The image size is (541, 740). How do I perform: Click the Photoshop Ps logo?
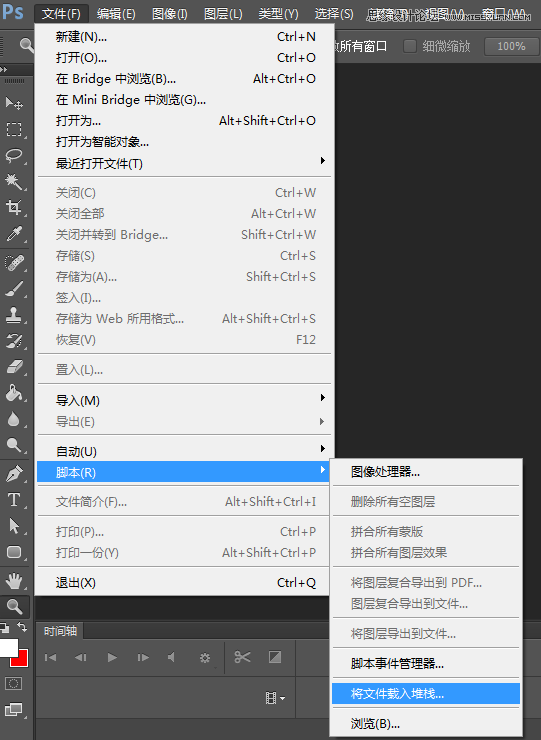12,11
